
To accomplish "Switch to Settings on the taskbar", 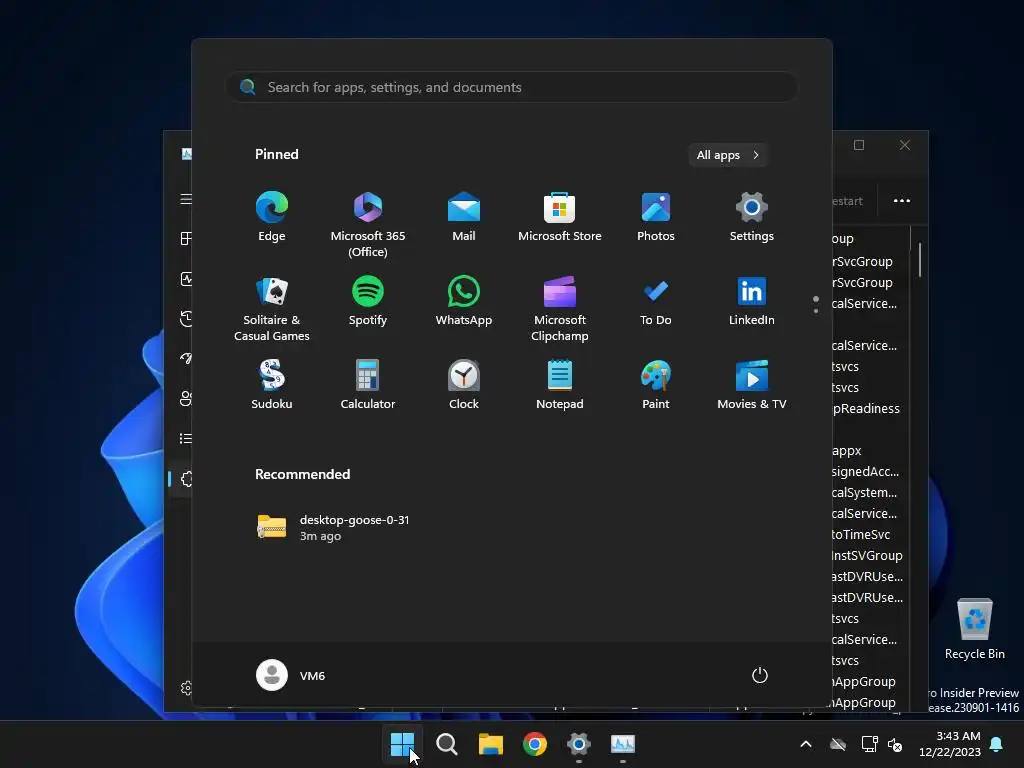I will 579,744.
